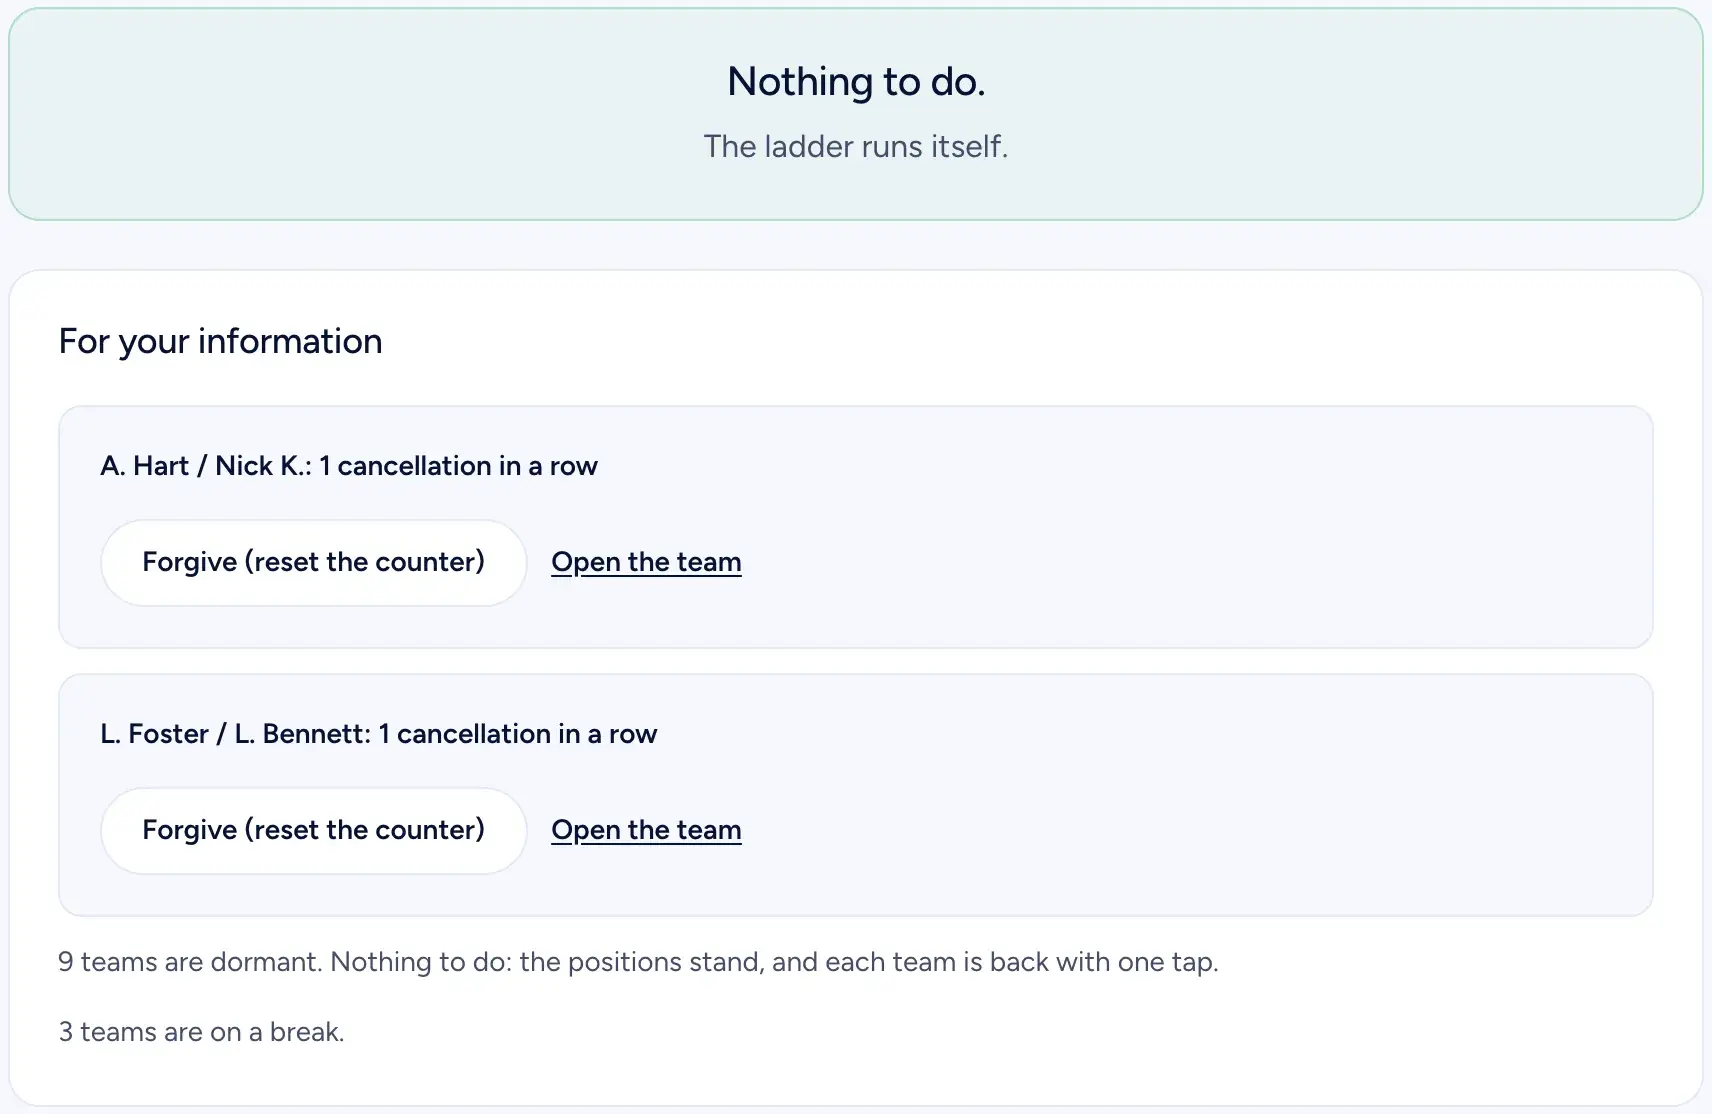Forgive L. Foster / L. Bennett cancellation counter
The image size is (1712, 1114).
coord(313,830)
